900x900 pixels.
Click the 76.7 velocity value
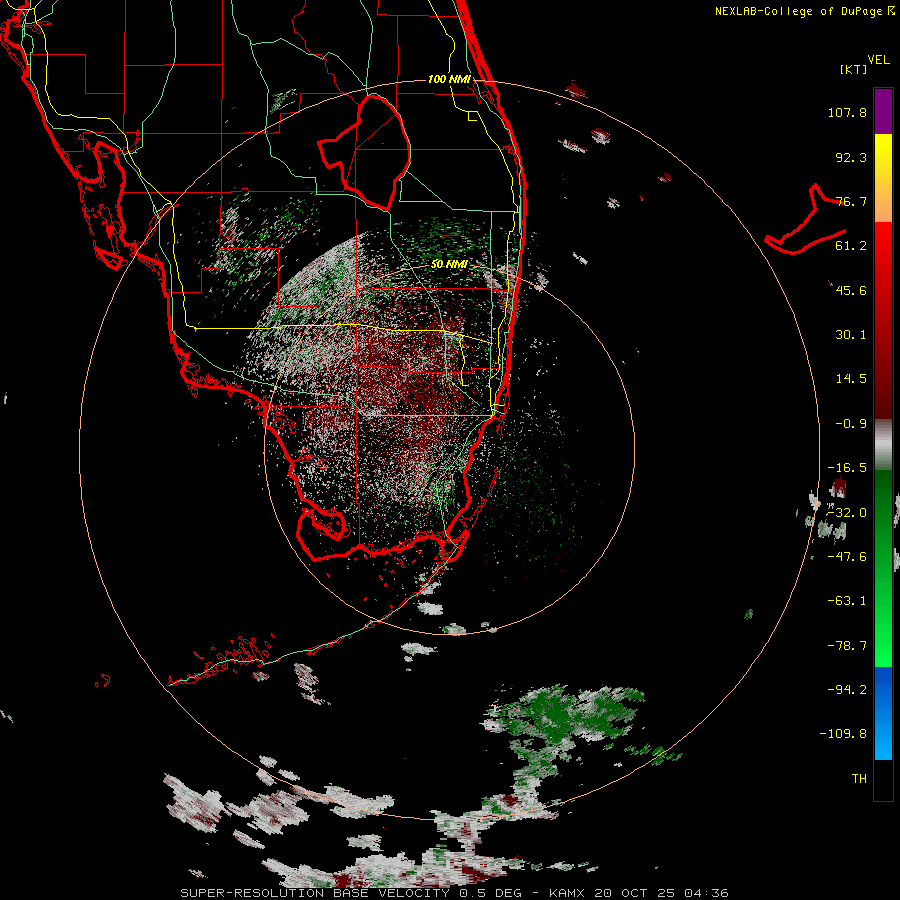[851, 201]
